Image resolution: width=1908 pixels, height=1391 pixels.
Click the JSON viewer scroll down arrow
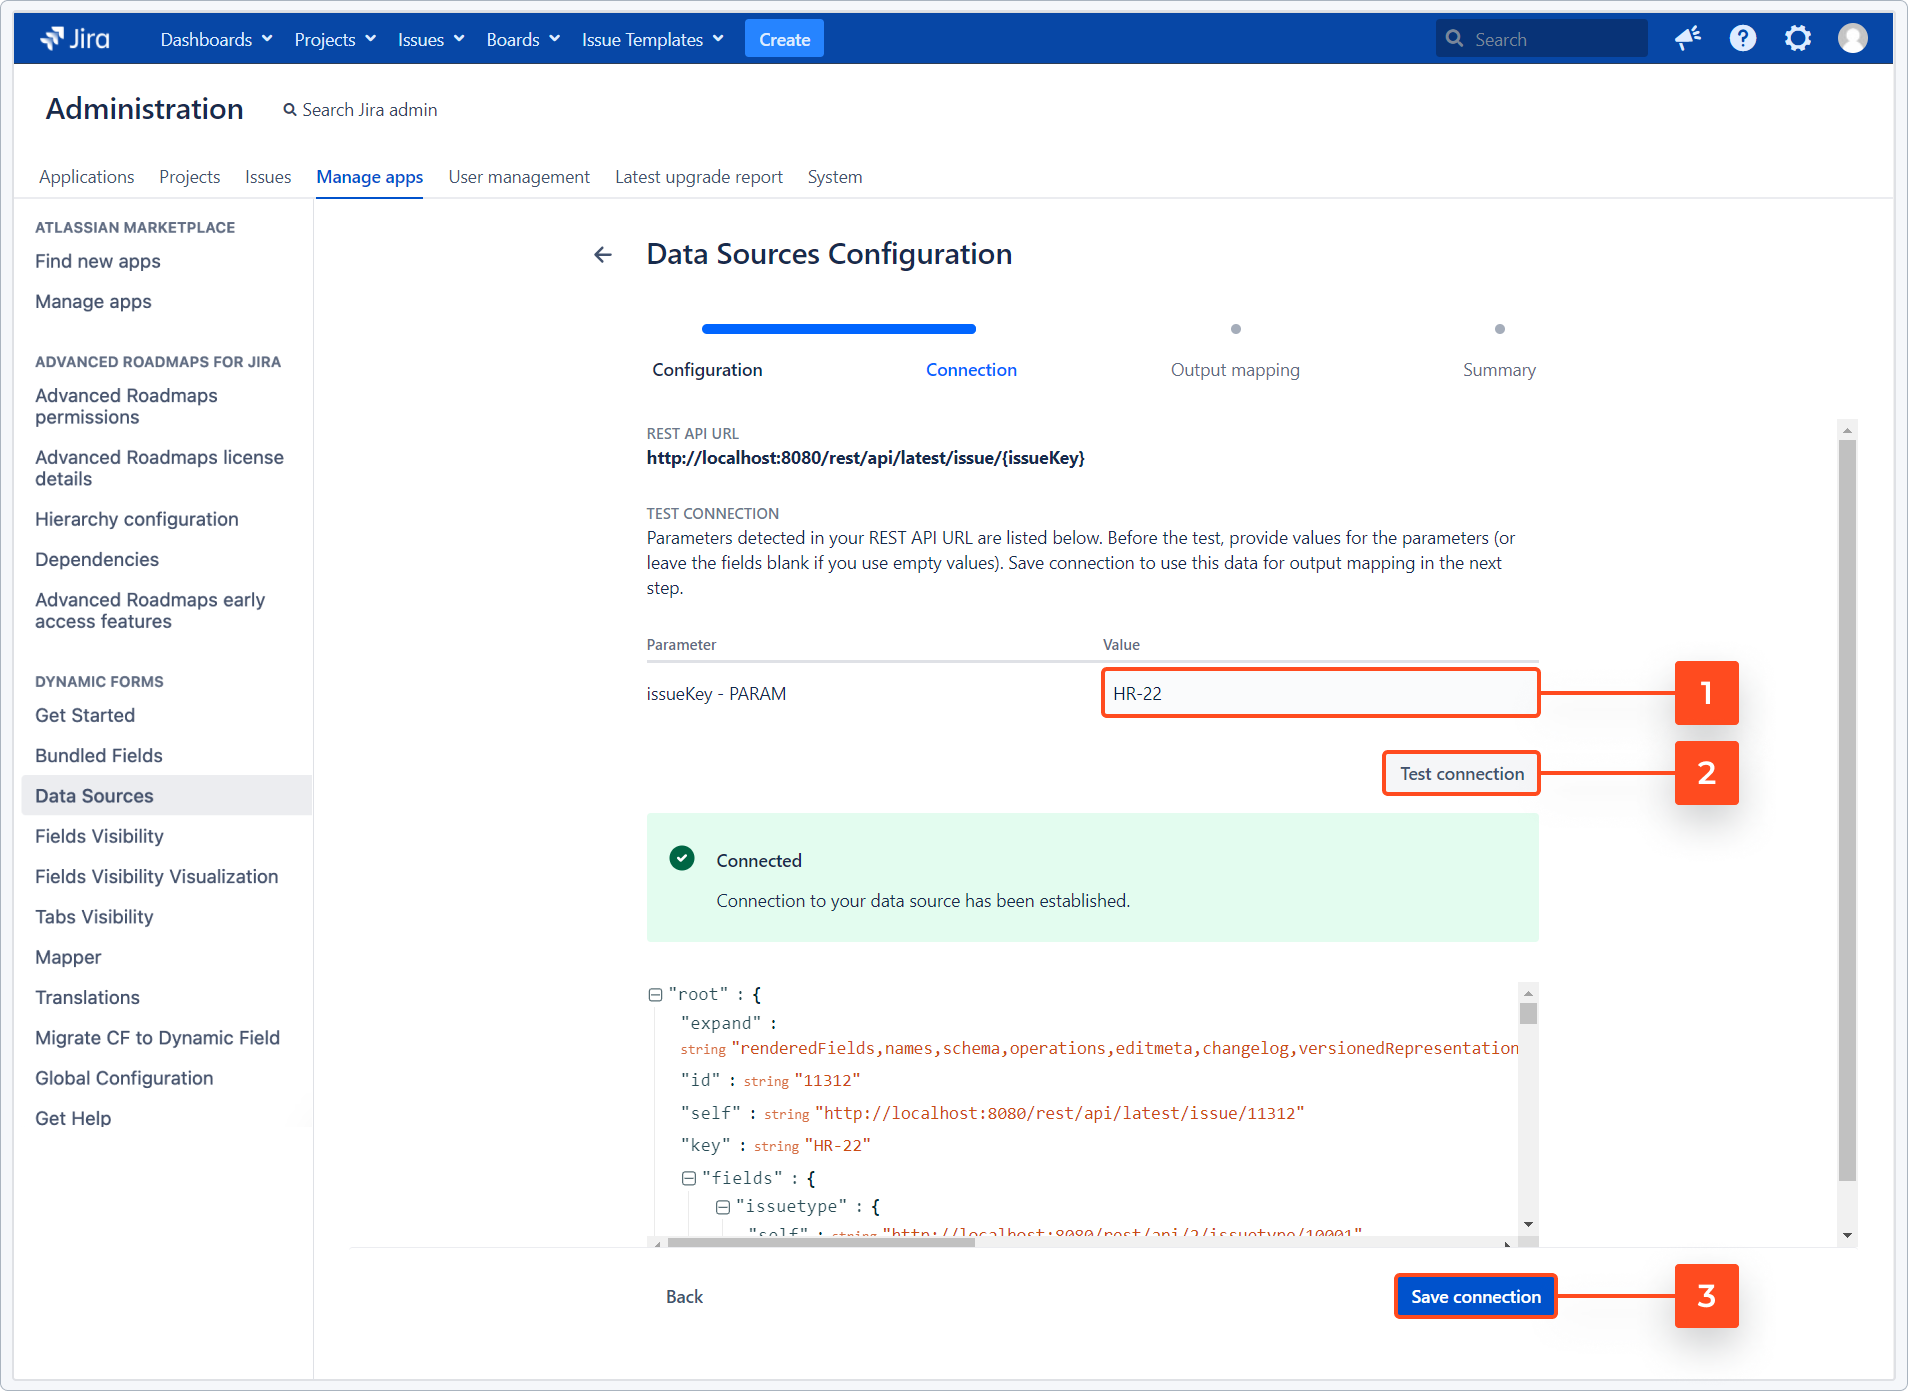tap(1528, 1224)
